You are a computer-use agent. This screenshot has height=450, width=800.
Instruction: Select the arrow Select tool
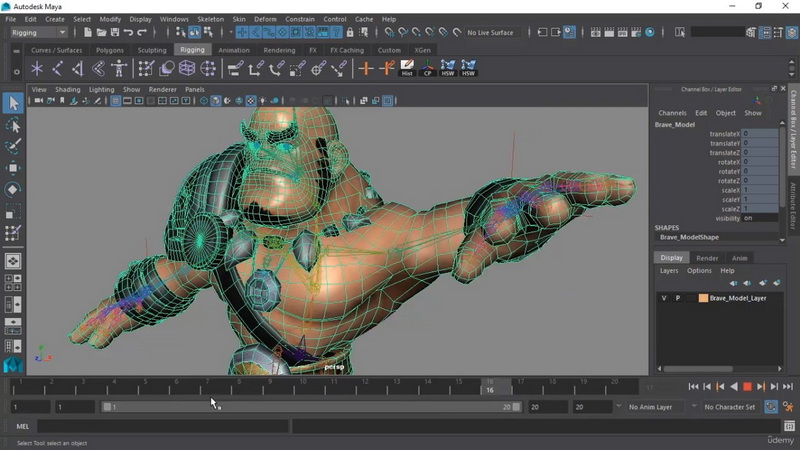(x=13, y=104)
